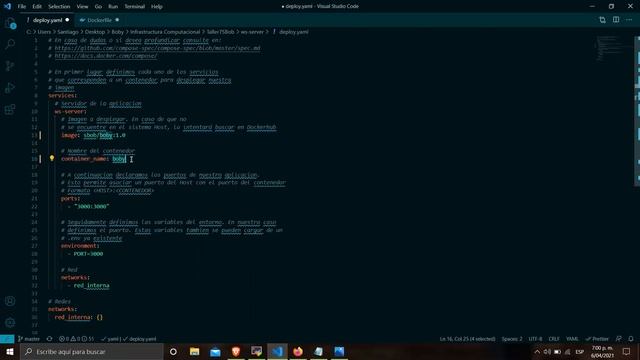This screenshot has width=640, height=360.
Task: Split the editor to the right
Action: click(x=616, y=20)
